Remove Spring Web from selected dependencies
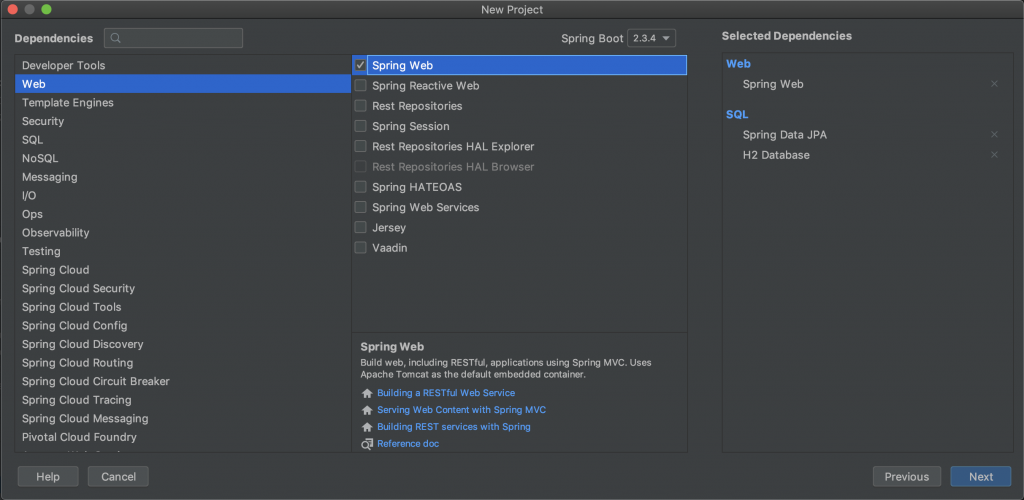The image size is (1024, 500). tap(994, 84)
